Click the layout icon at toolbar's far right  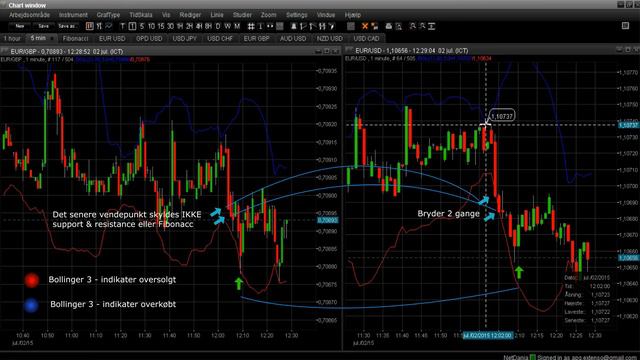pyautogui.click(x=625, y=26)
